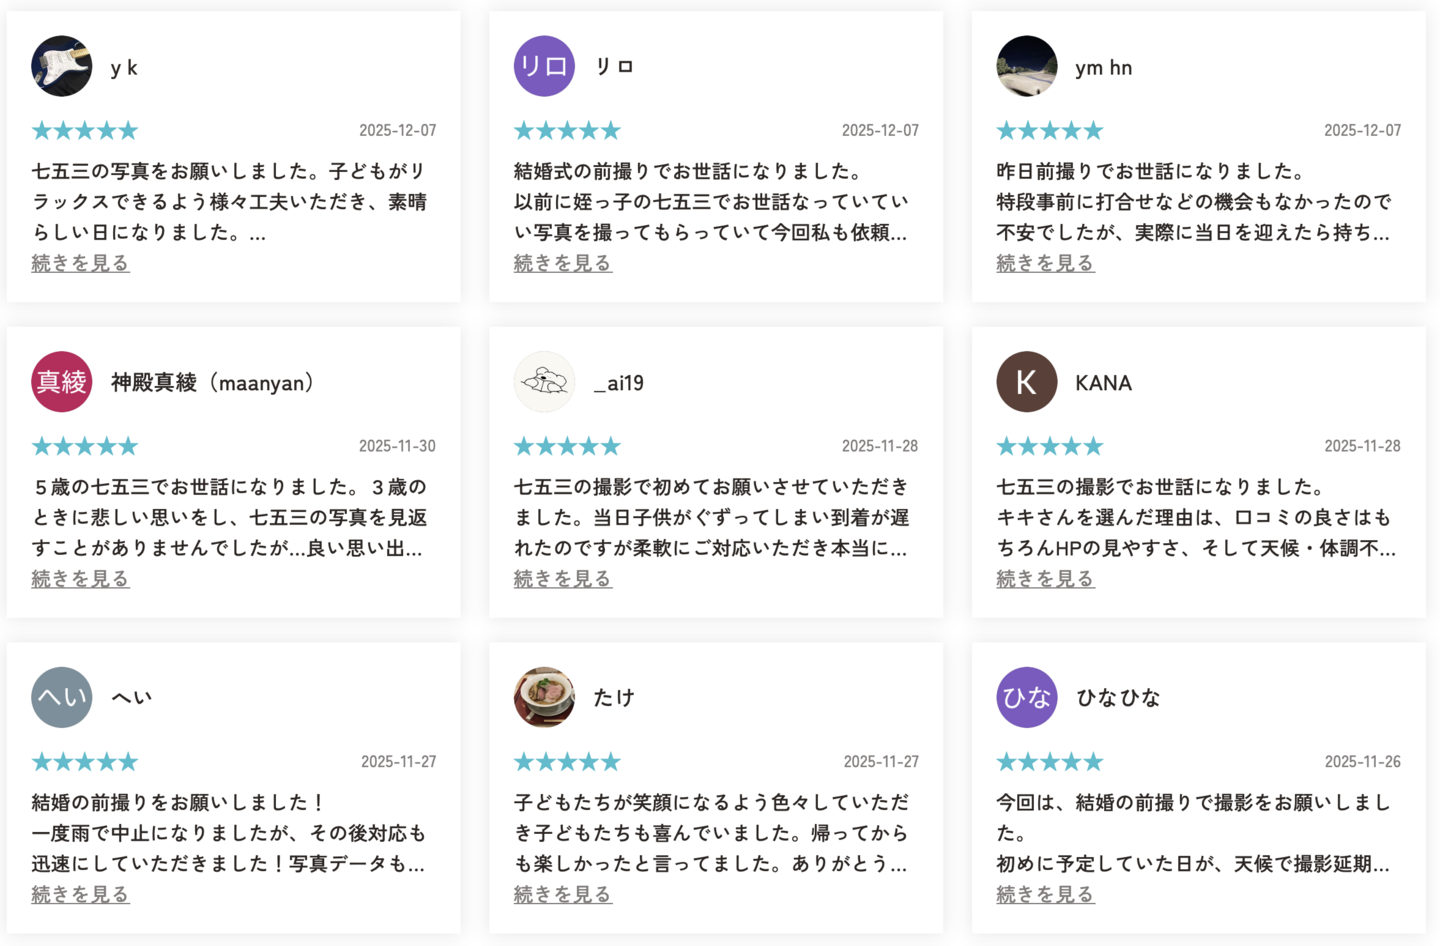The height and width of the screenshot is (946, 1440).
Task: Click _ai19's sketch drawing avatar
Action: tap(544, 382)
